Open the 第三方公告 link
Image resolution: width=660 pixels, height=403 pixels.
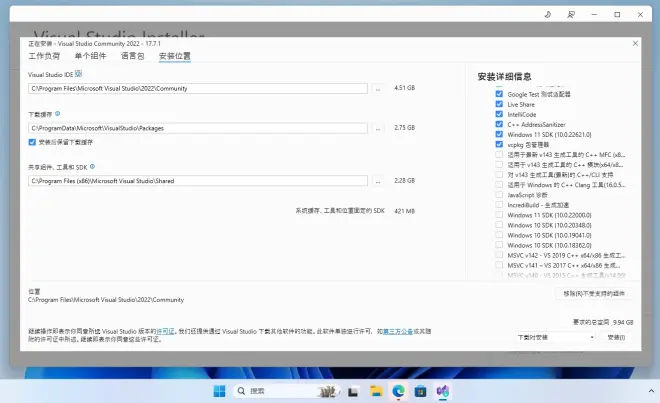(x=398, y=331)
